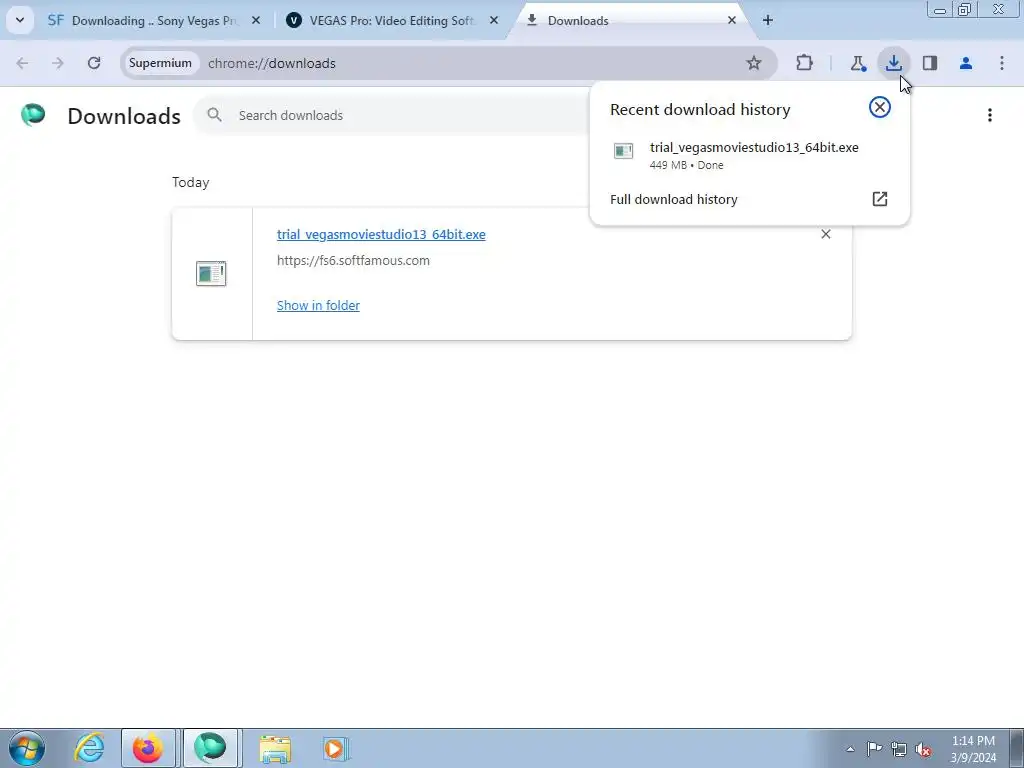Click the Supermium site info chip
Image resolution: width=1024 pixels, height=768 pixels.
pyautogui.click(x=160, y=63)
